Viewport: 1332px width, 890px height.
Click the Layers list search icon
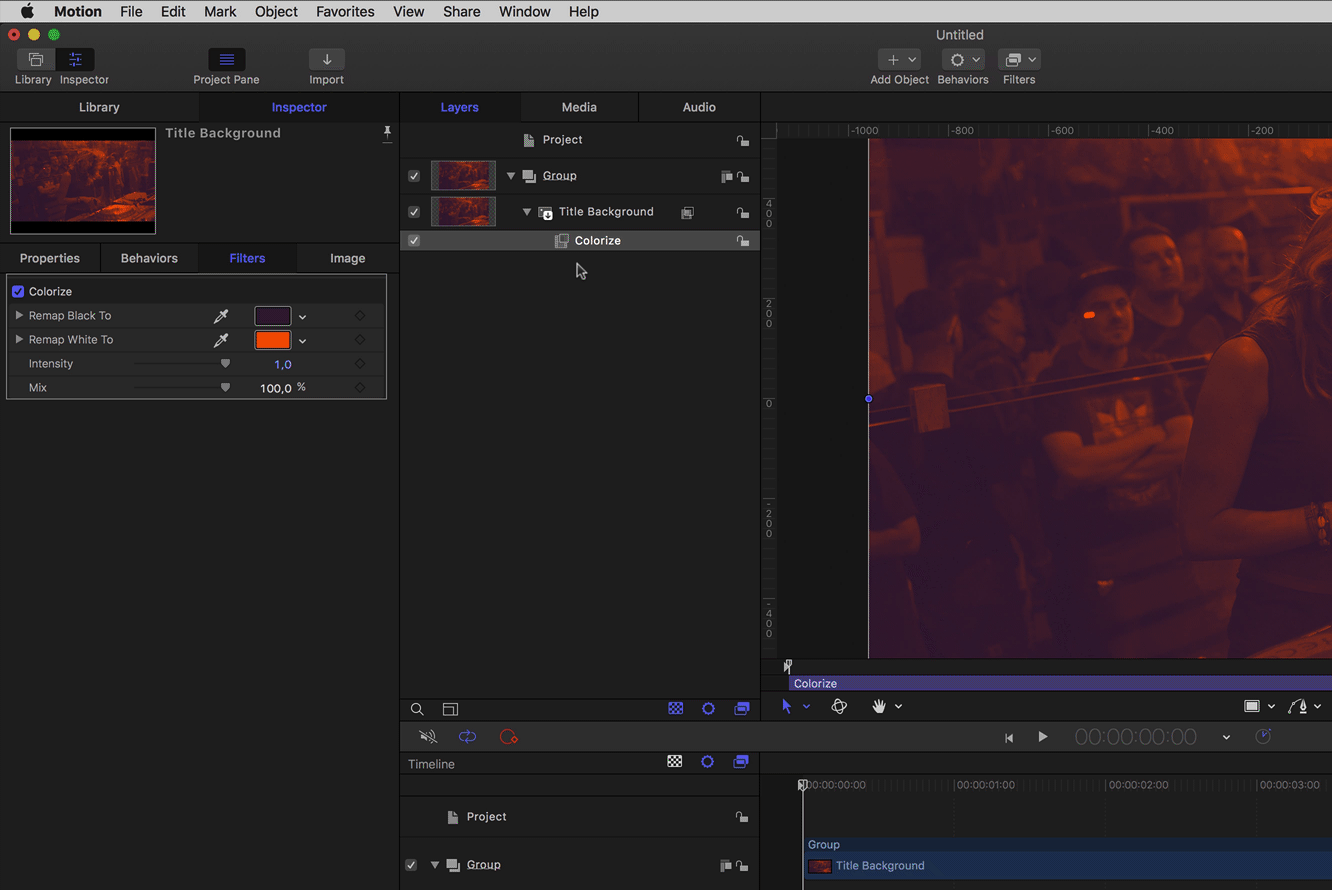417,709
